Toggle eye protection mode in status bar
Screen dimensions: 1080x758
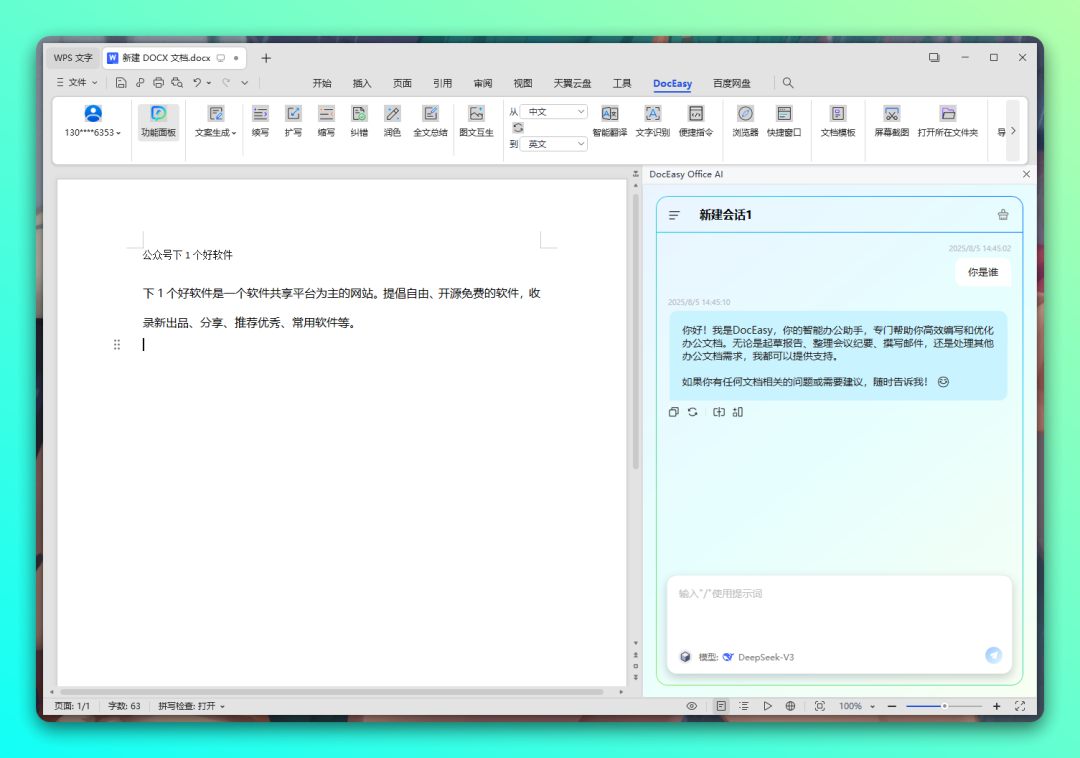point(691,706)
